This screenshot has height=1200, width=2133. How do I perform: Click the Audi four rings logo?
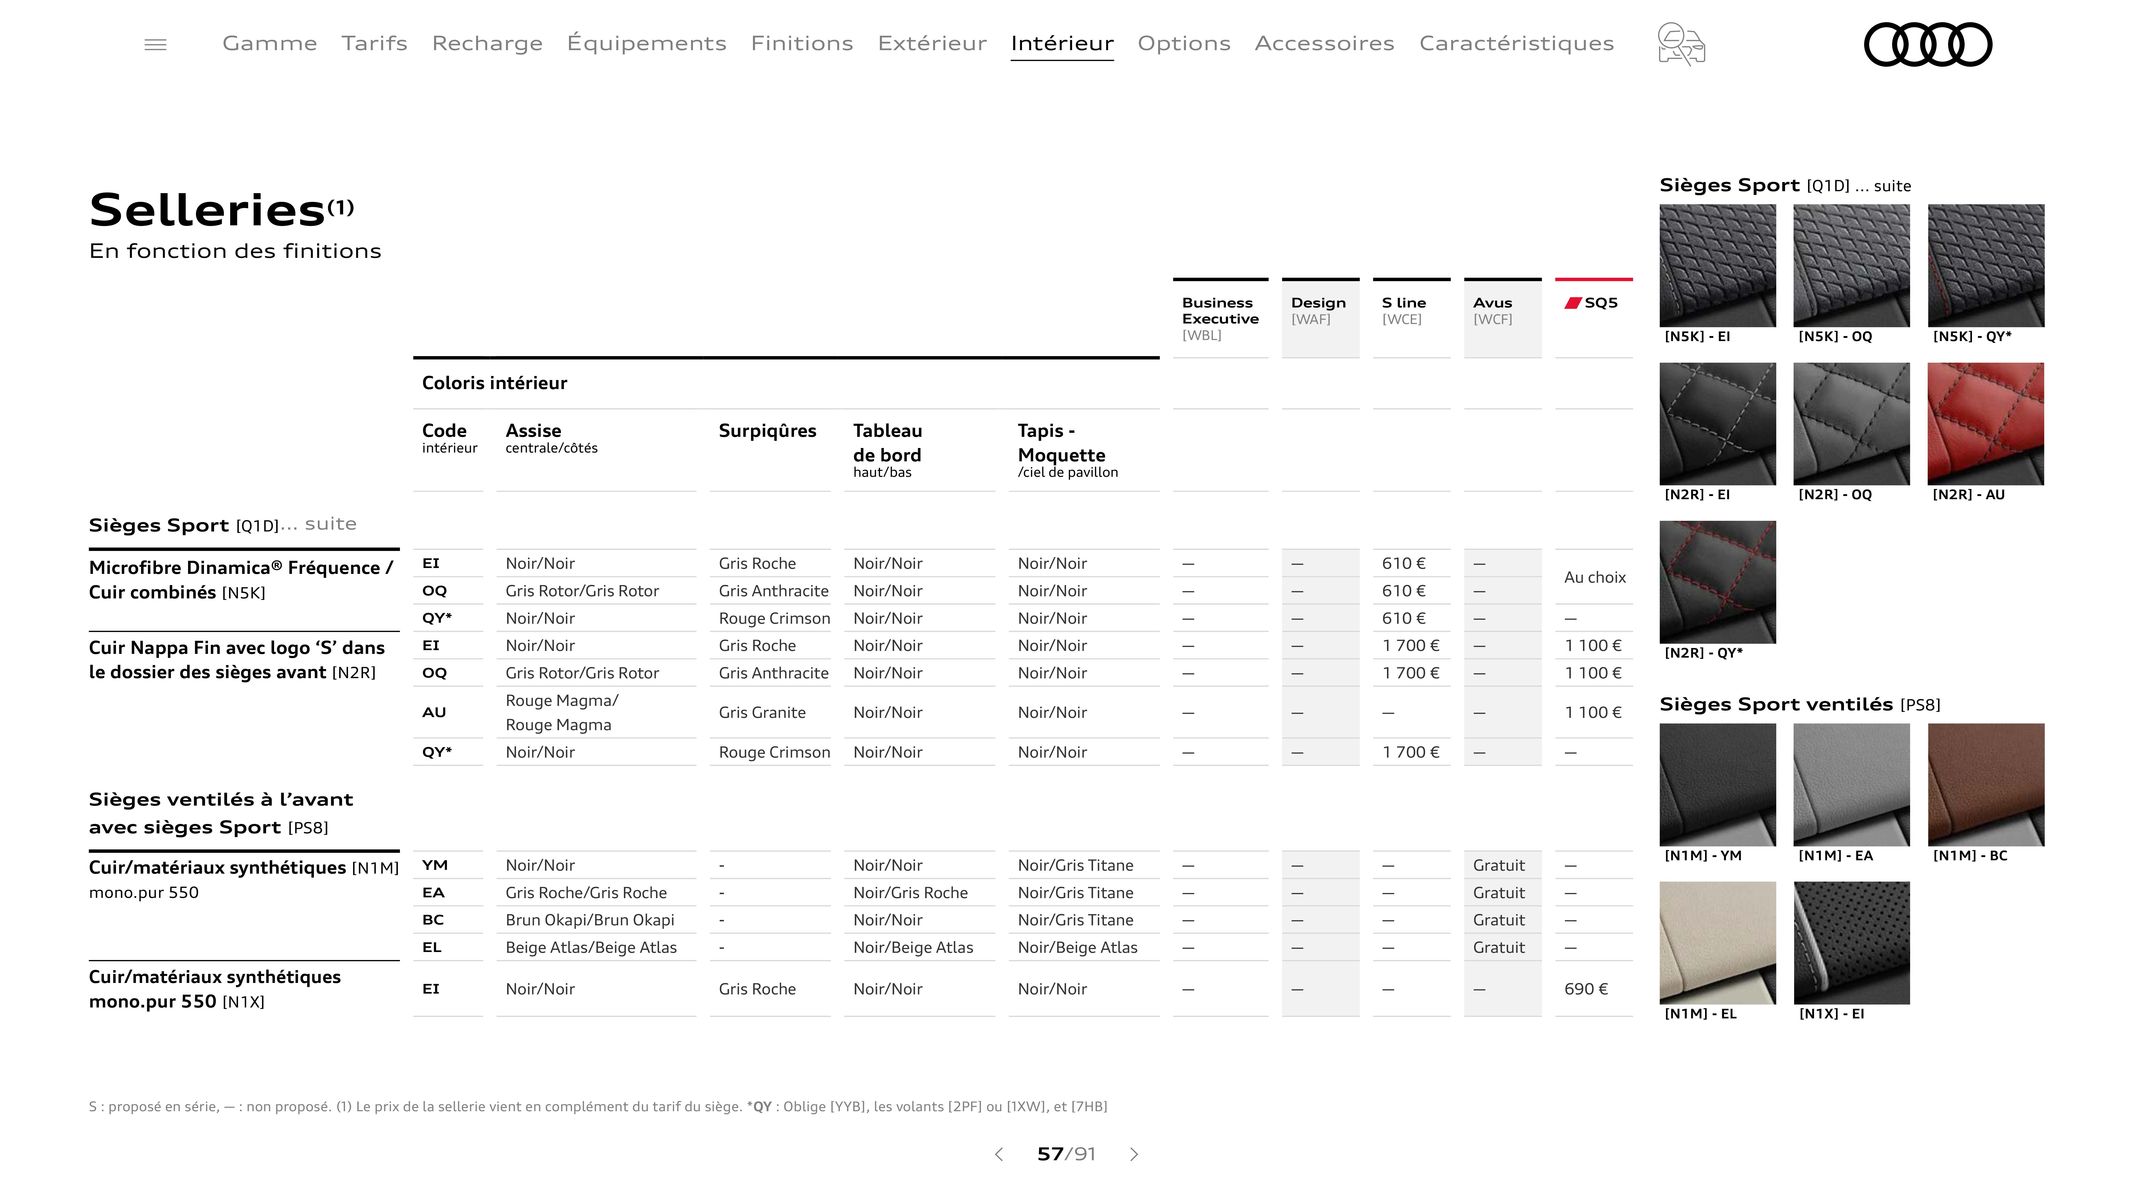coord(1928,44)
